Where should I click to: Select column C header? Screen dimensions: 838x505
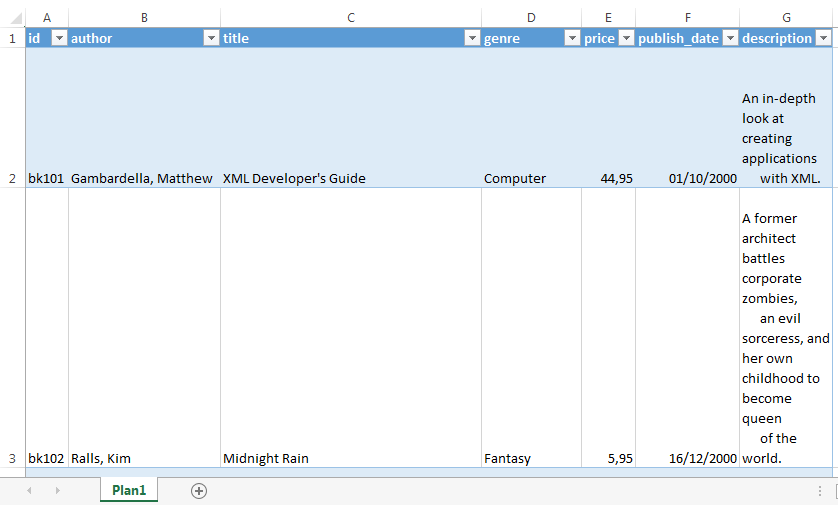[x=350, y=17]
